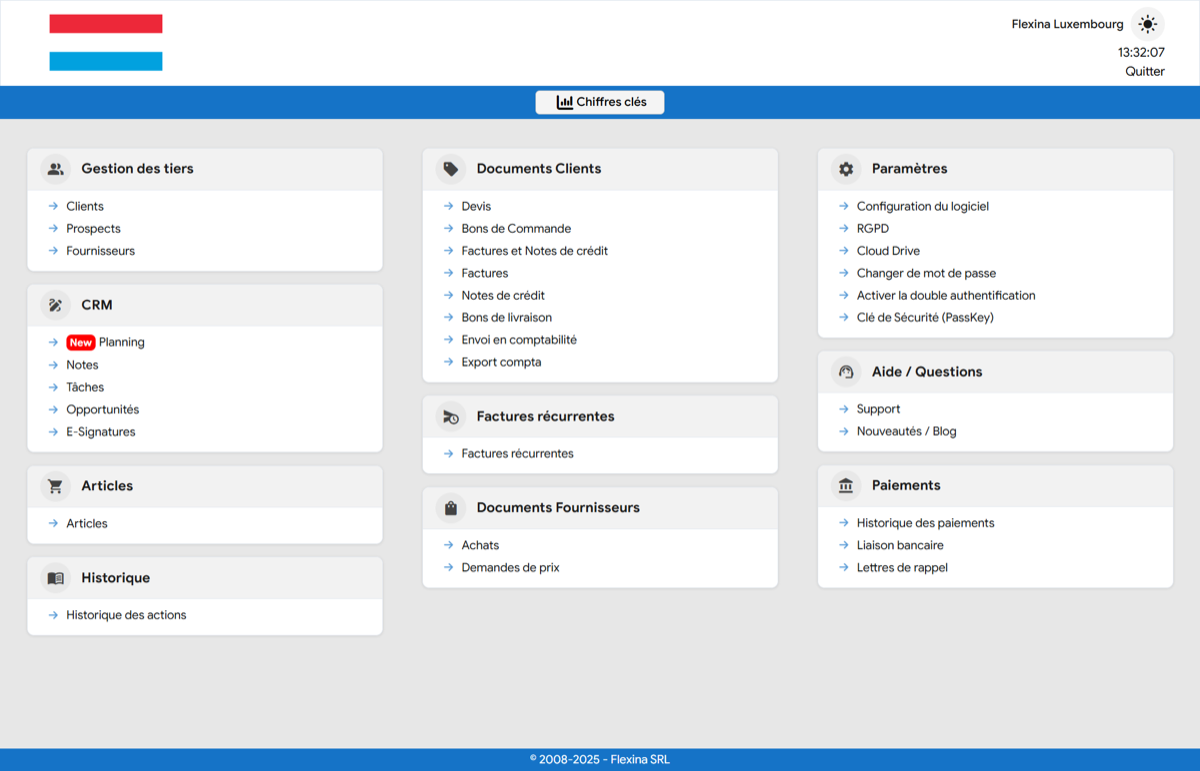
Task: Open Configuration du logiciel settings
Action: coord(922,206)
